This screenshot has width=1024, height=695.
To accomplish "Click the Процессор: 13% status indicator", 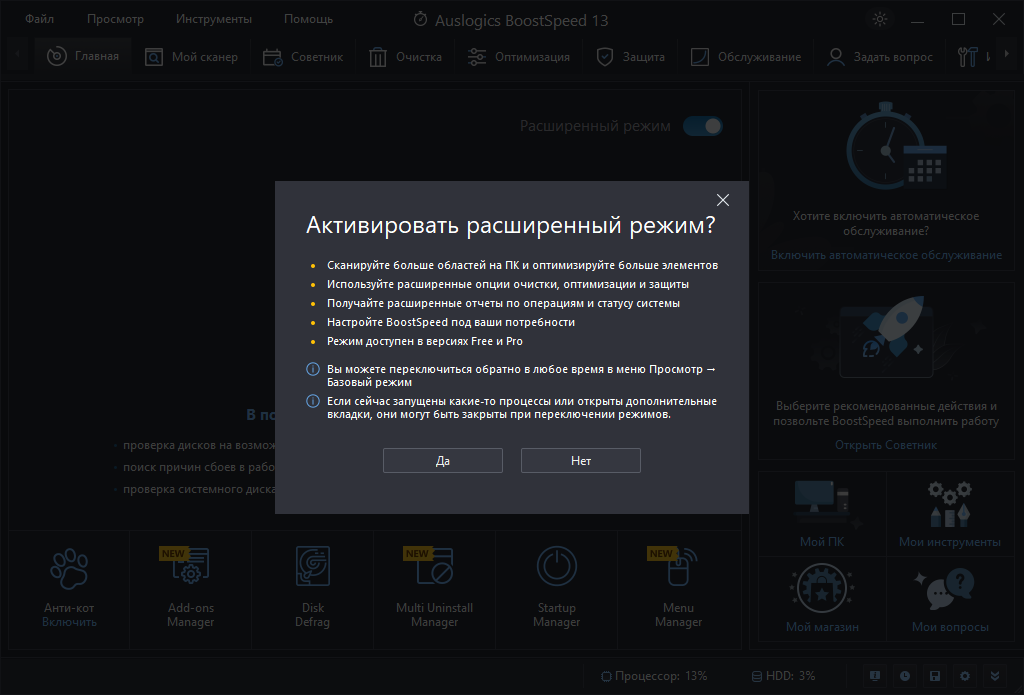I will coord(654,676).
